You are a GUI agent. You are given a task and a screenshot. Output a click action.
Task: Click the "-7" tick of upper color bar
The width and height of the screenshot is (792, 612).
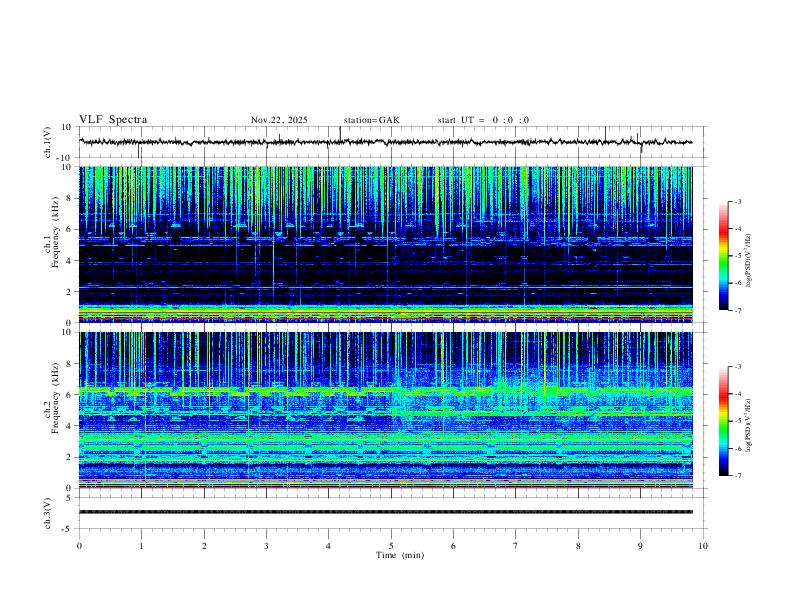pos(738,310)
